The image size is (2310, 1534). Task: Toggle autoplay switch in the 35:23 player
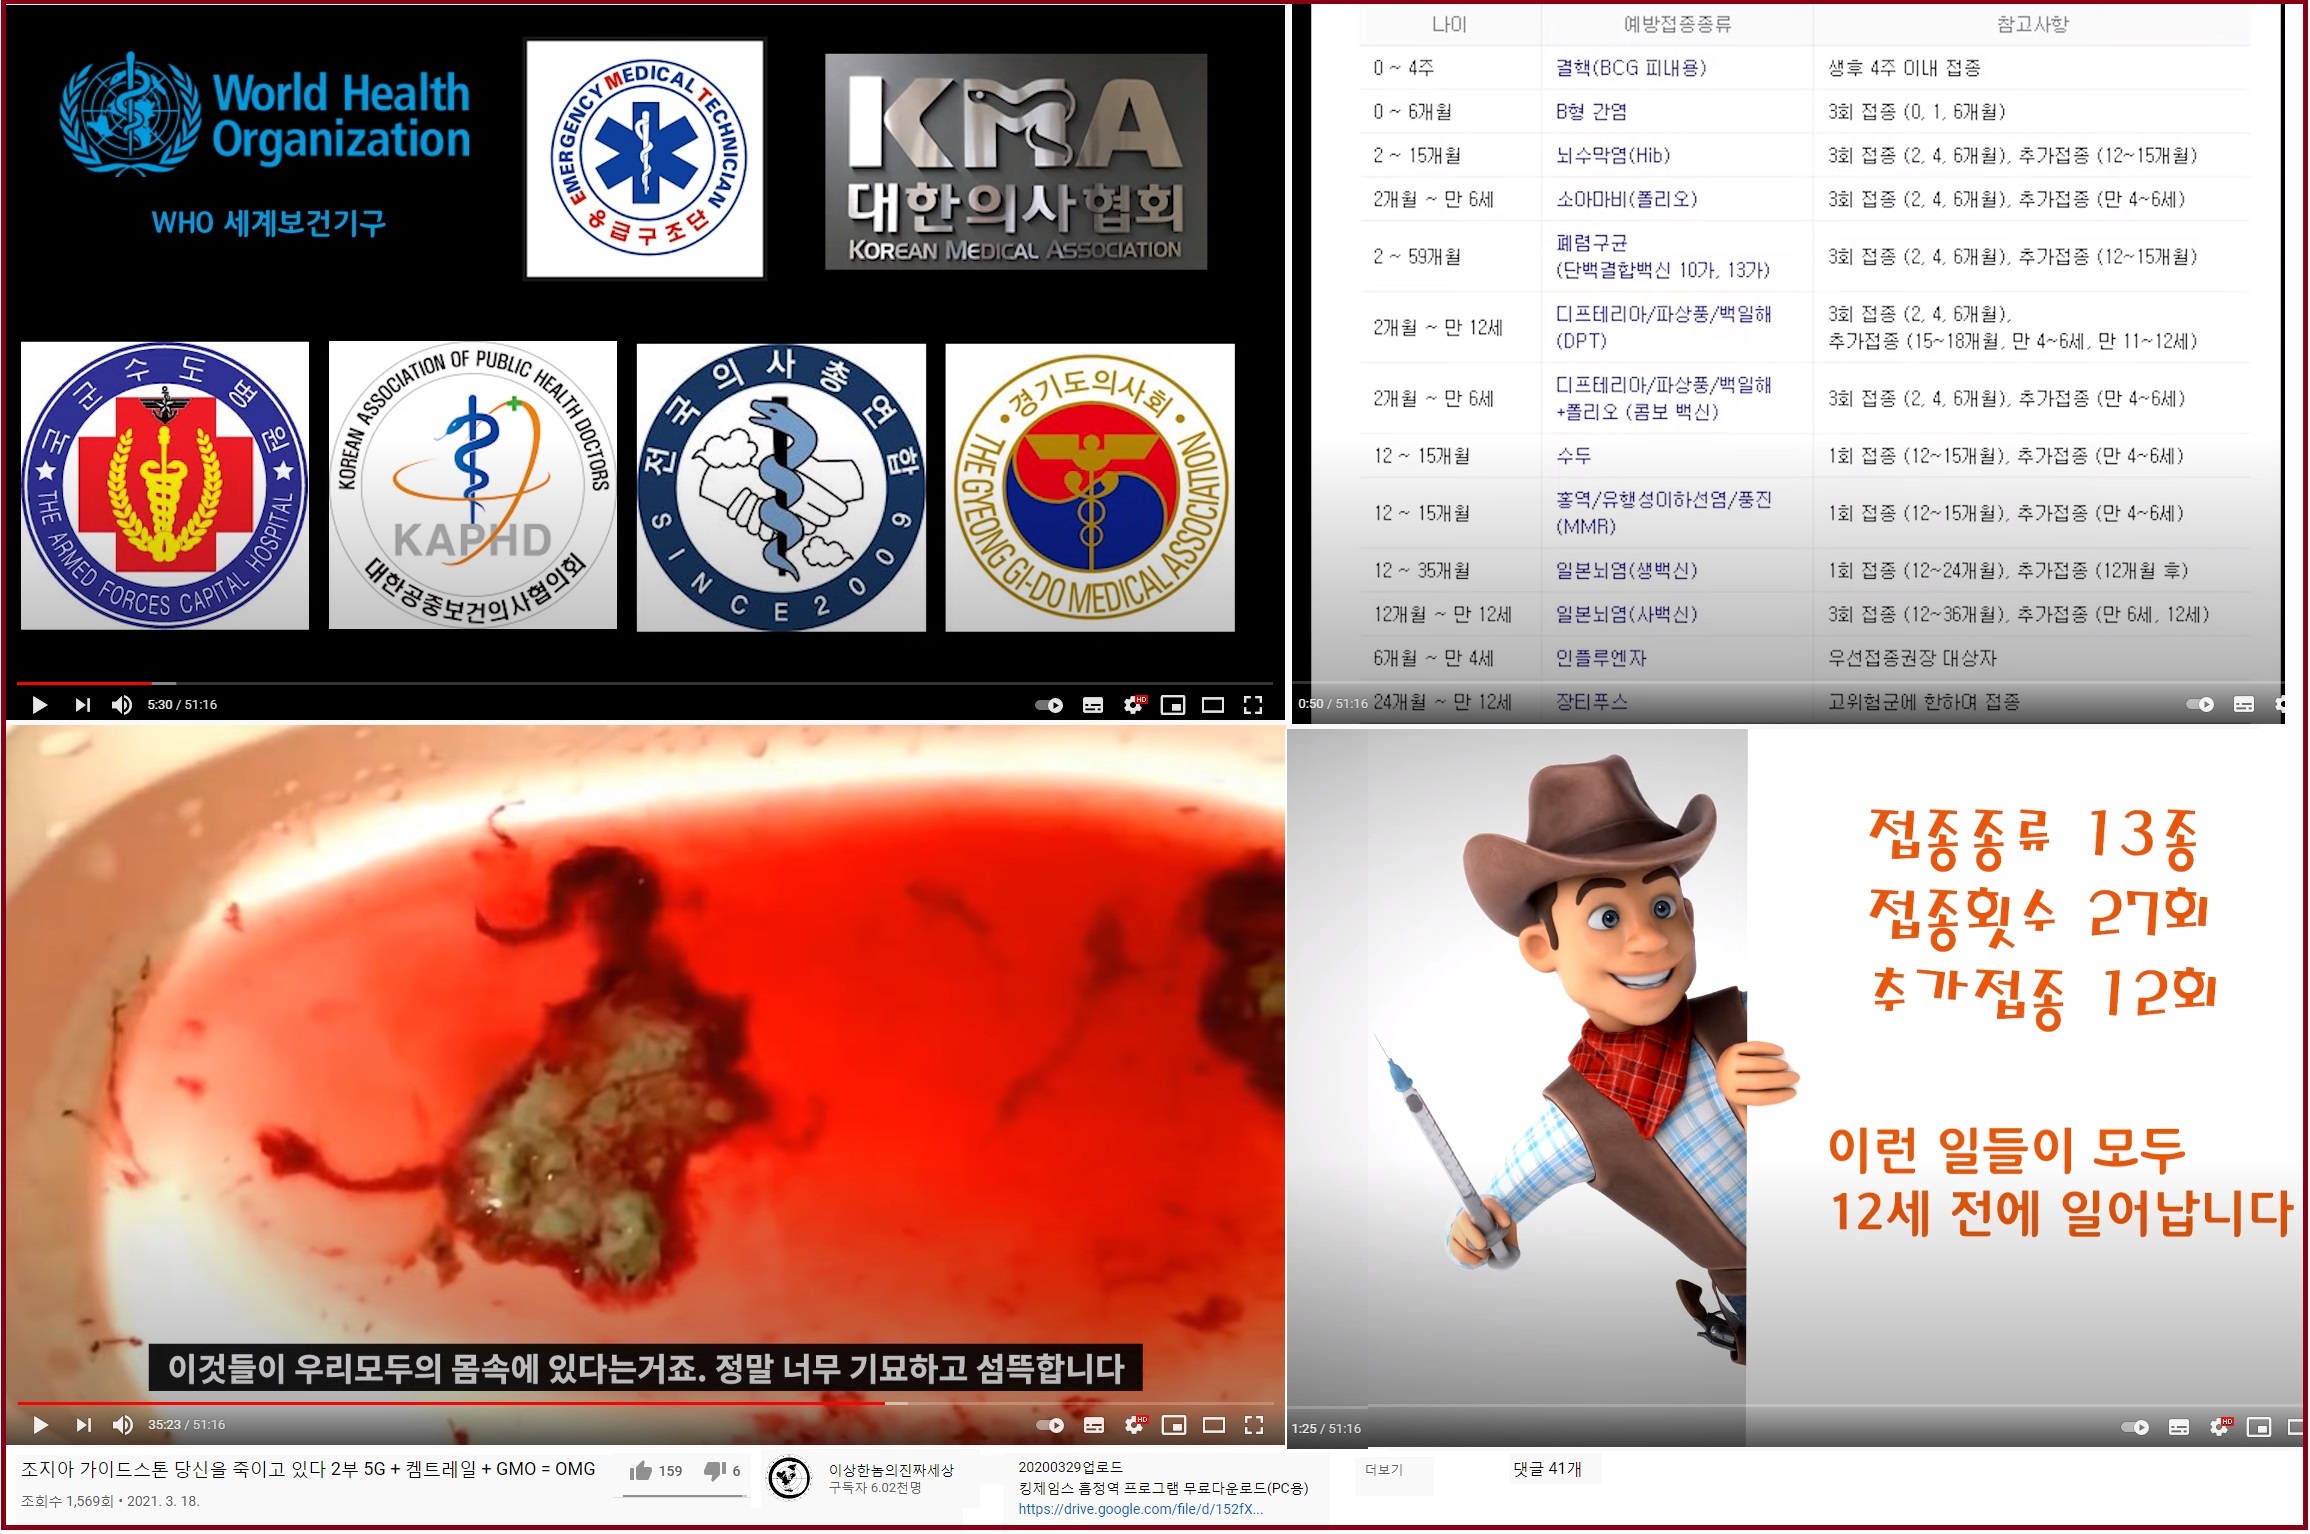(1051, 1427)
